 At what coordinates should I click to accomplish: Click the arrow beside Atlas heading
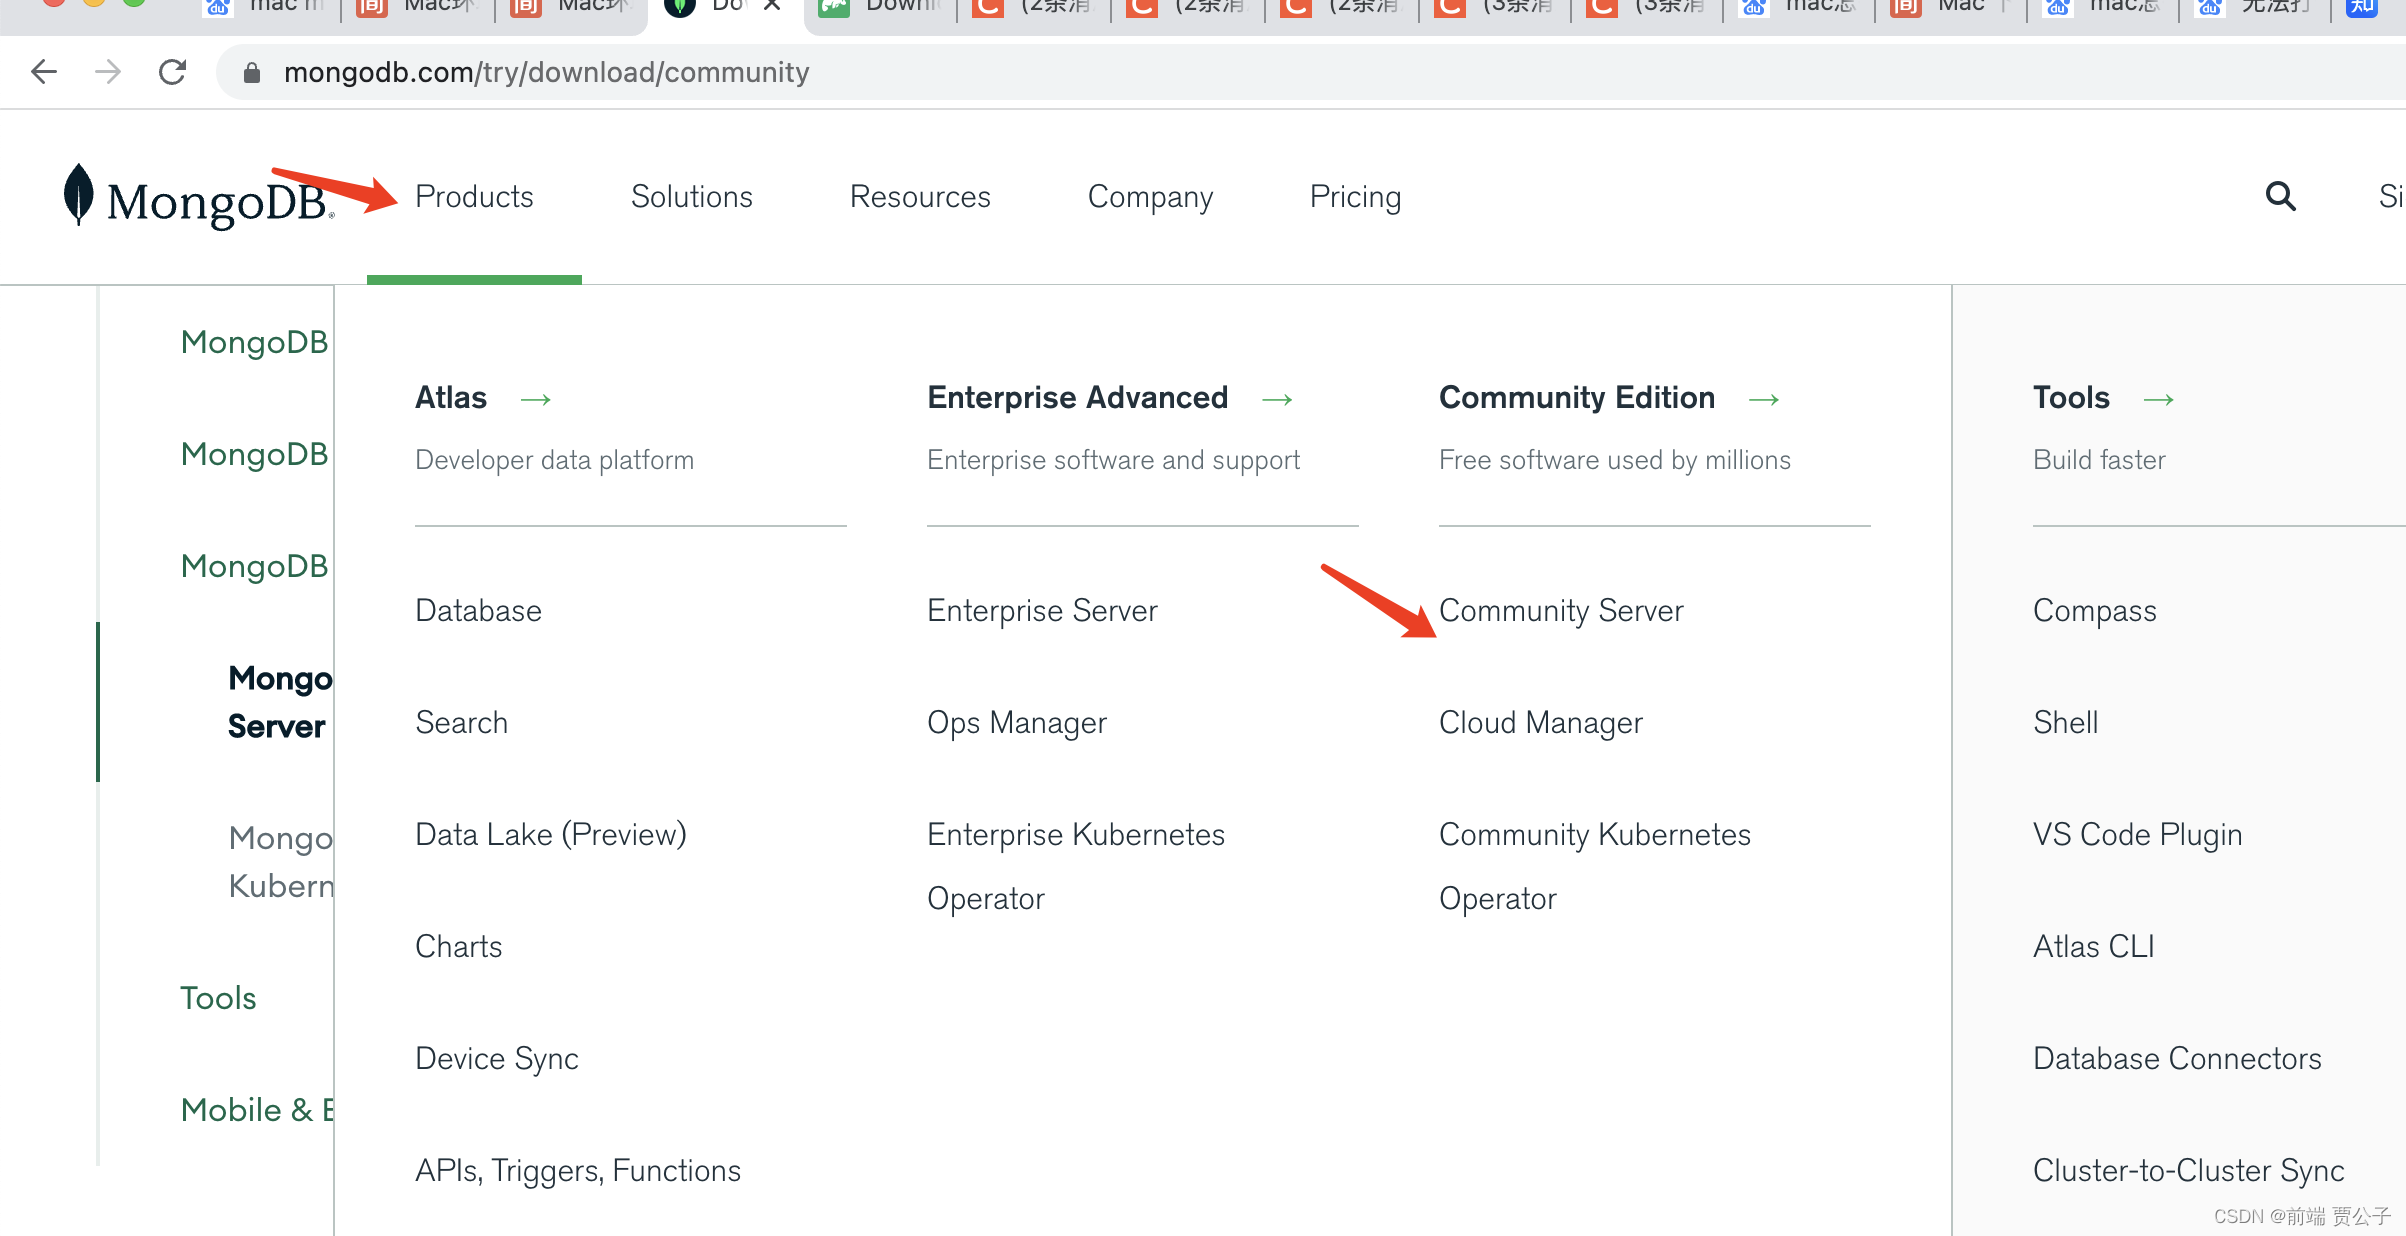(536, 399)
